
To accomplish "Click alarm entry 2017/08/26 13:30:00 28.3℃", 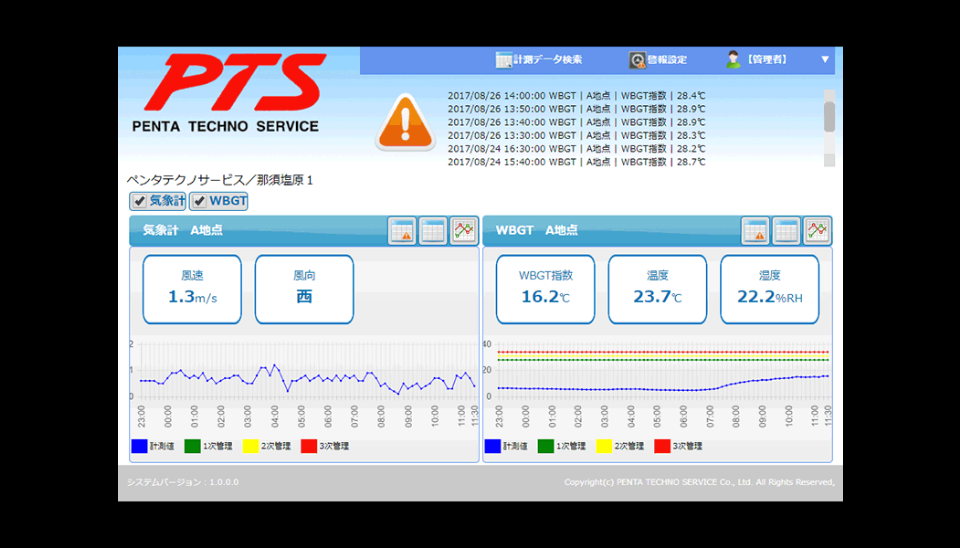I will coord(576,135).
